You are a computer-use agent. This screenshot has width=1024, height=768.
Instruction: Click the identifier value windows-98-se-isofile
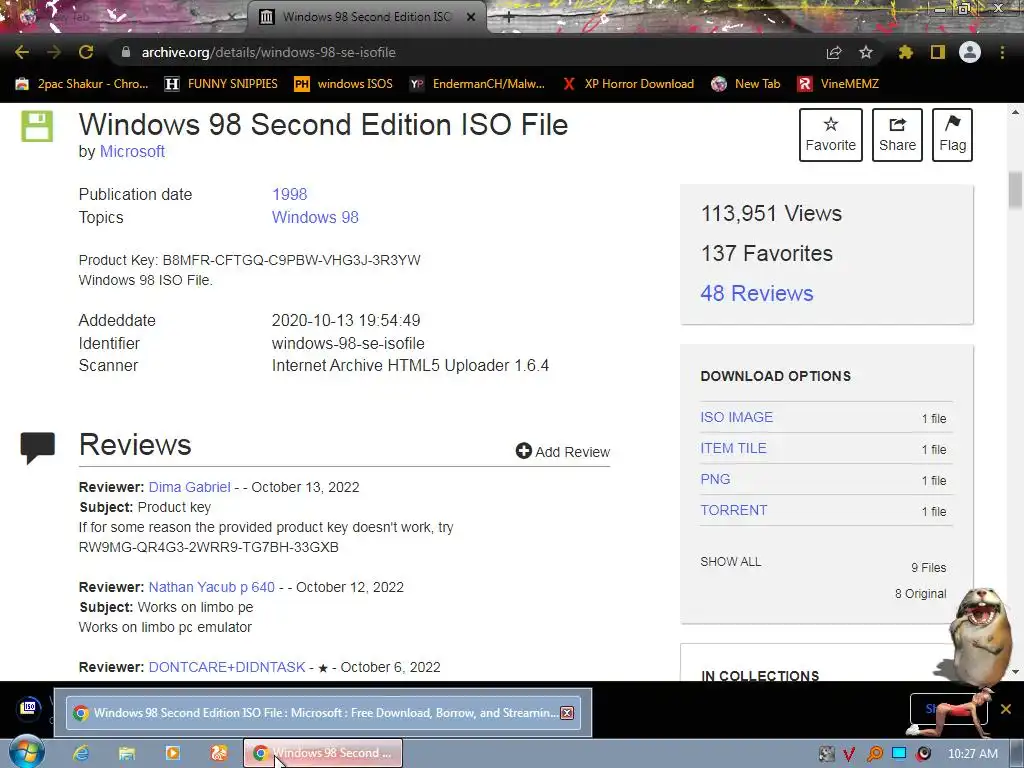point(348,344)
